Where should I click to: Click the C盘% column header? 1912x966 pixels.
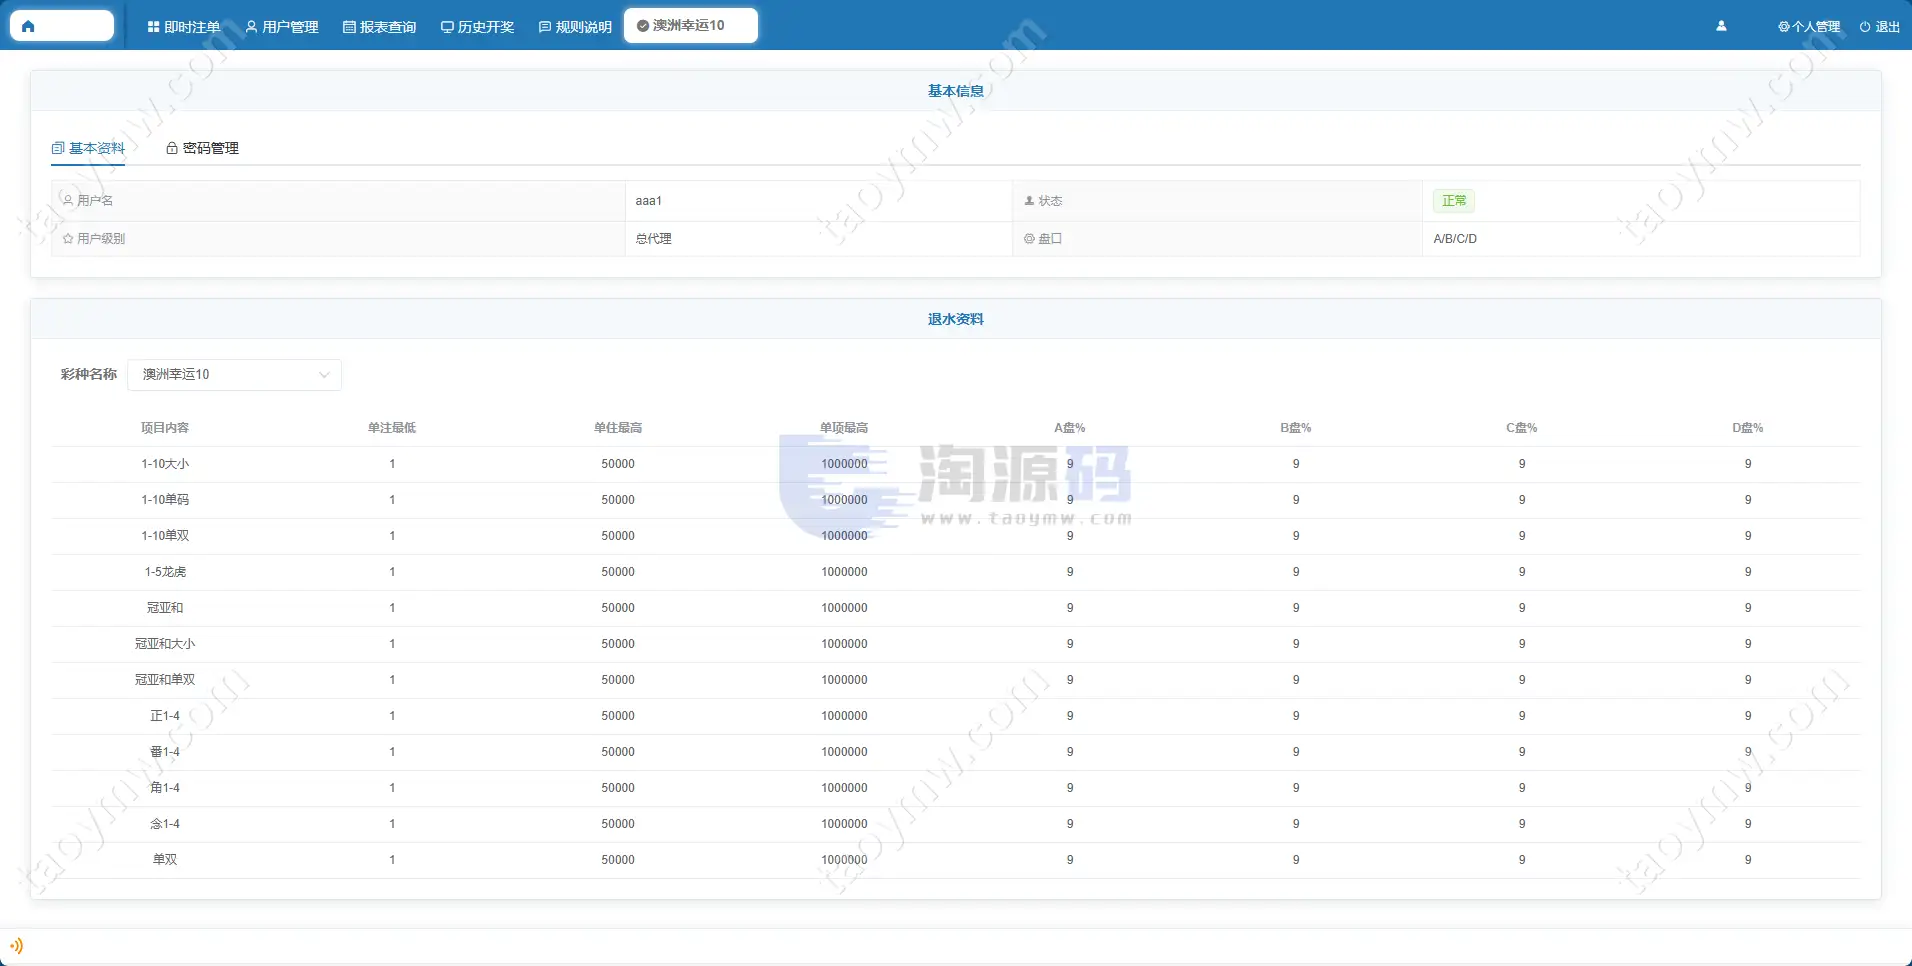point(1522,428)
